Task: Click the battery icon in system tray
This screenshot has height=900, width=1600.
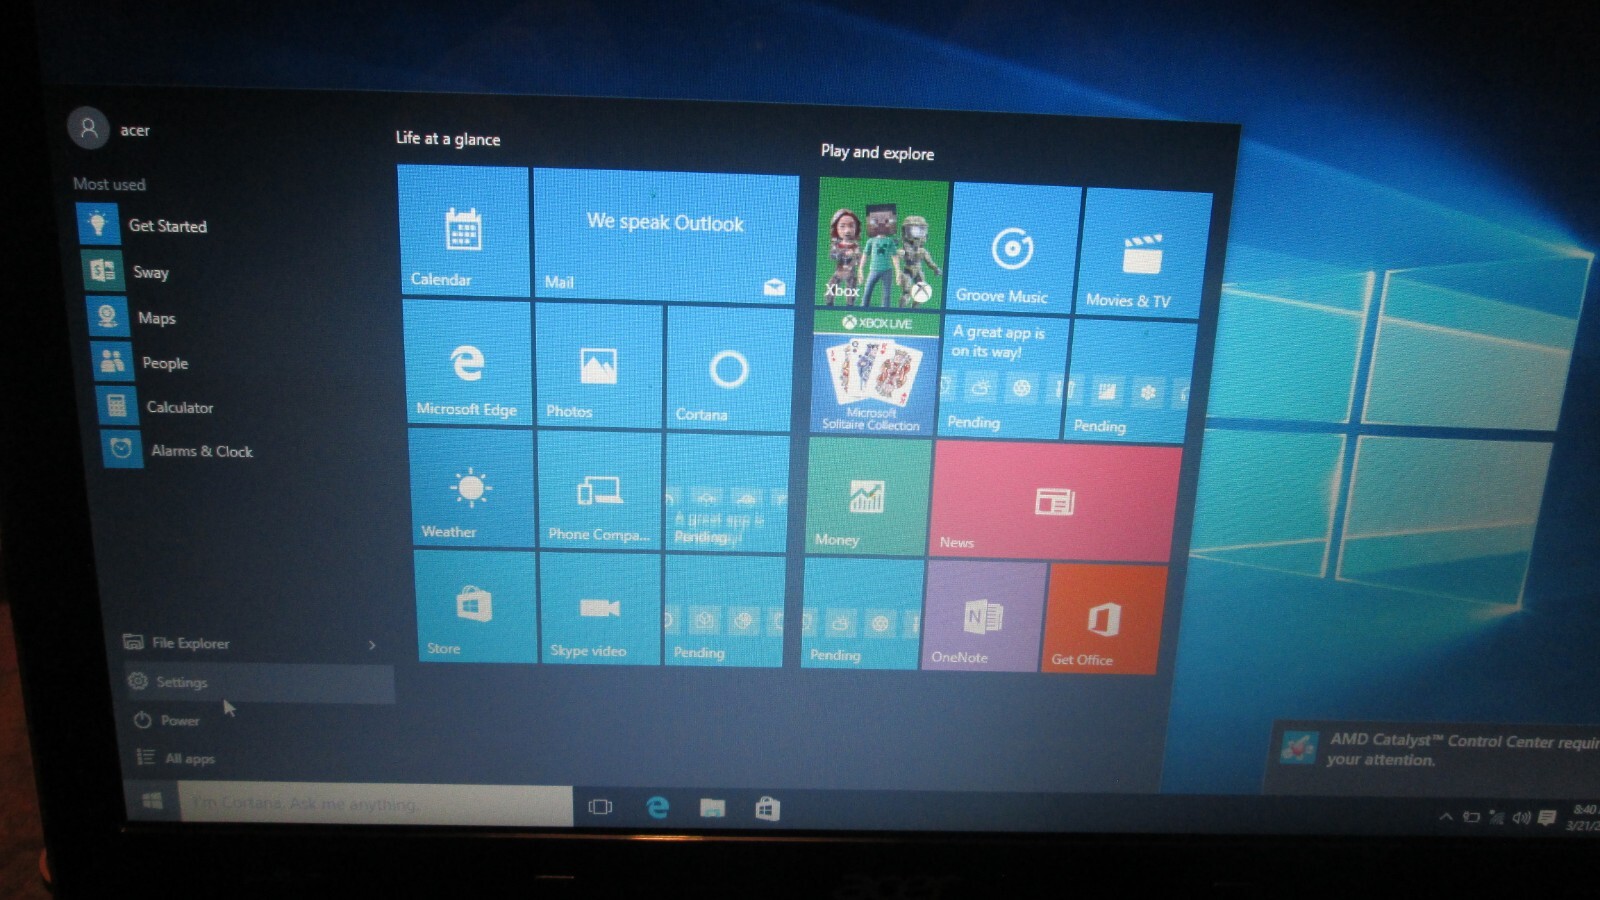Action: pos(1471,817)
